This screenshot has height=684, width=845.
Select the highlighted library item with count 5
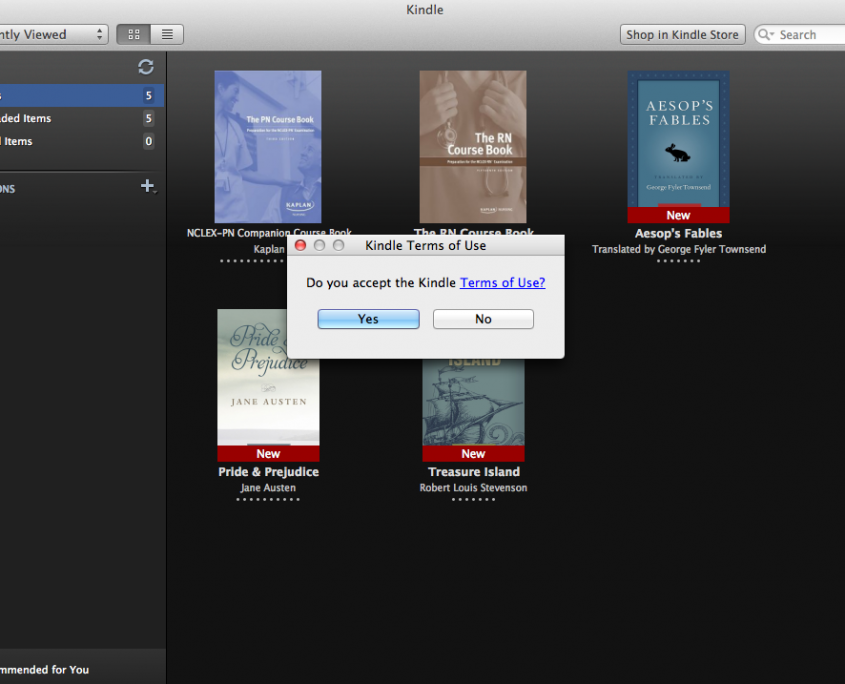click(x=80, y=96)
